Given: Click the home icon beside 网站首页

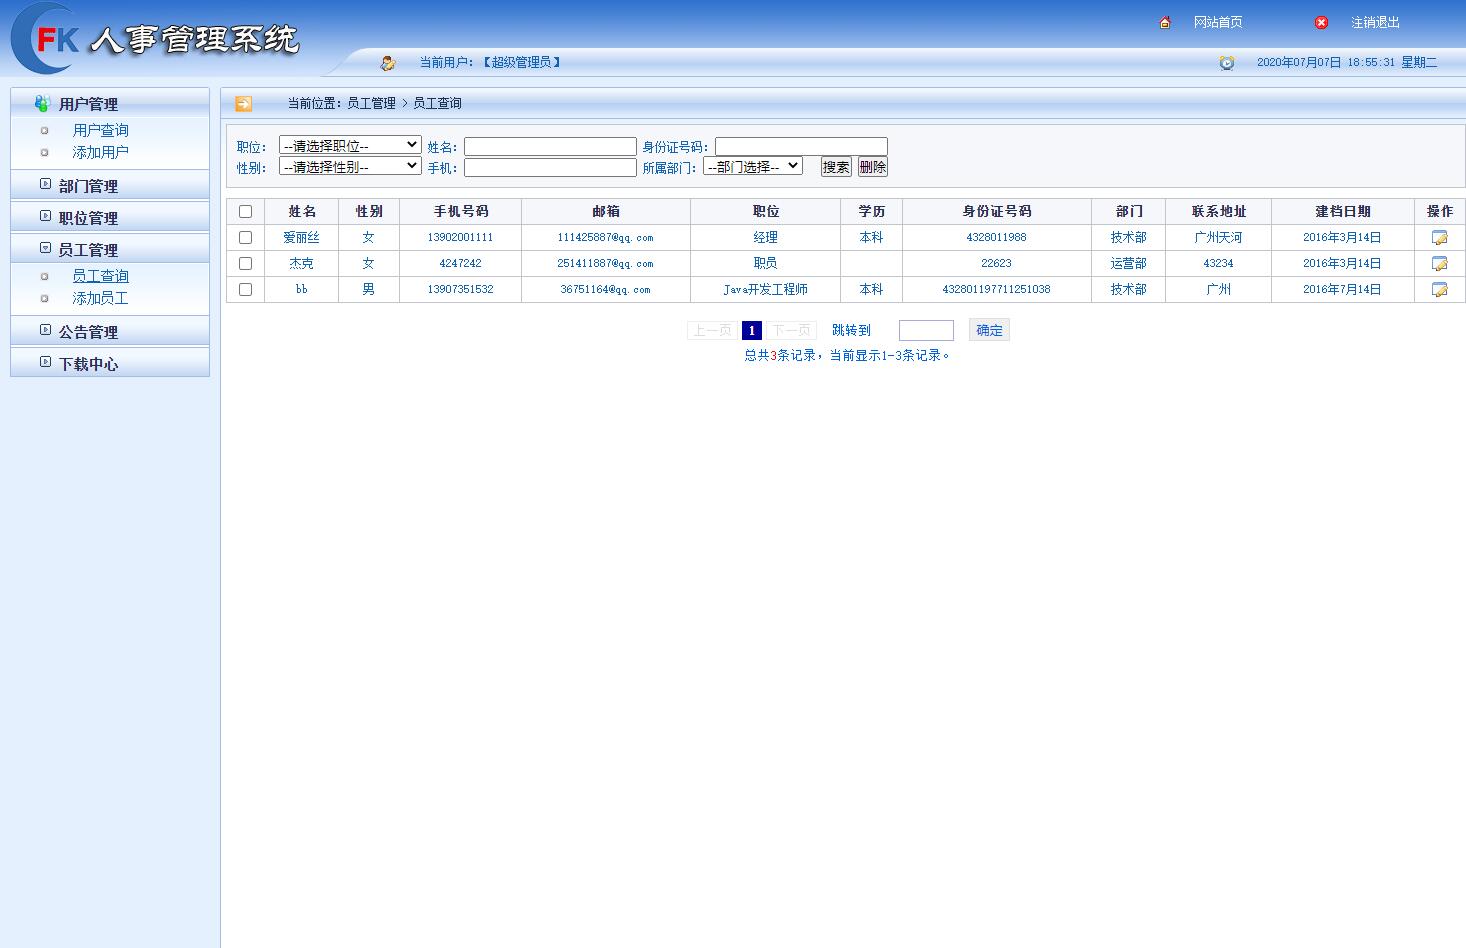Looking at the screenshot, I should click(x=1163, y=21).
